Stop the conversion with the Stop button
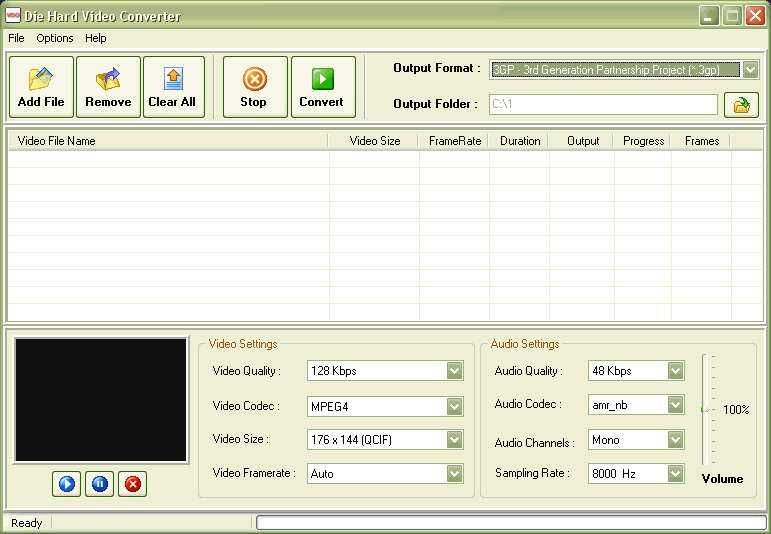This screenshot has height=534, width=771. (x=255, y=87)
